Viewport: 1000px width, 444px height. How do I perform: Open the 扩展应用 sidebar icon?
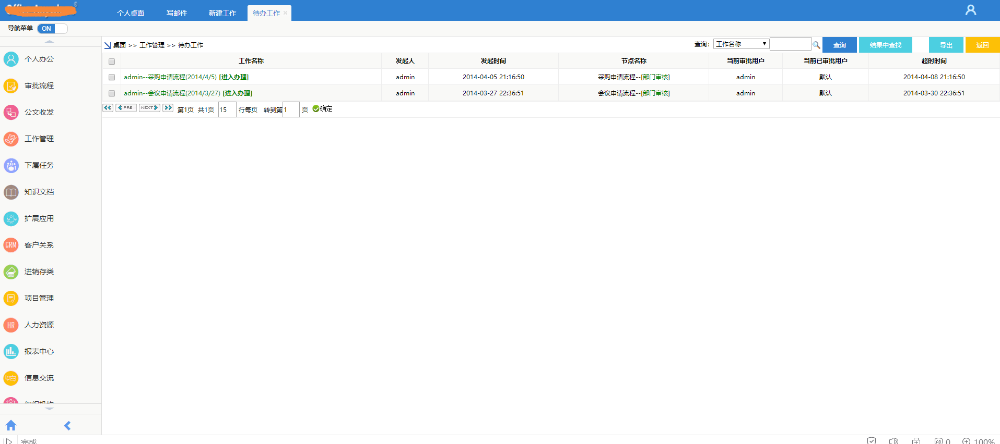(x=11, y=219)
